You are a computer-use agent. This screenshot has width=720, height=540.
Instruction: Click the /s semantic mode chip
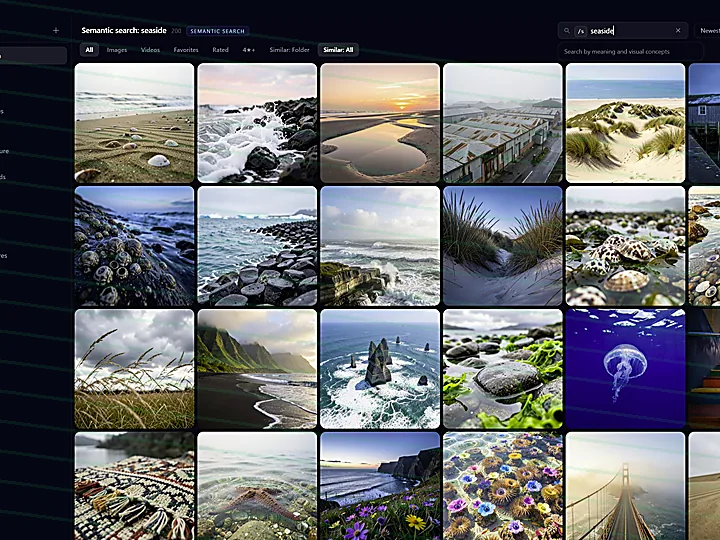coord(581,31)
